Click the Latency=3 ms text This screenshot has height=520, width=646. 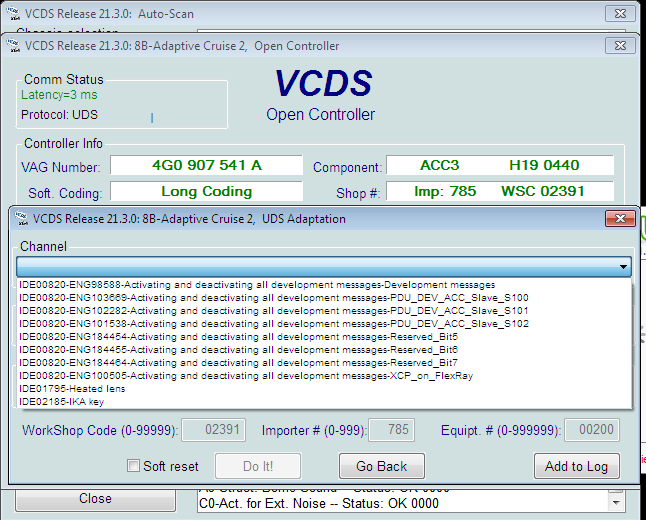coord(59,95)
